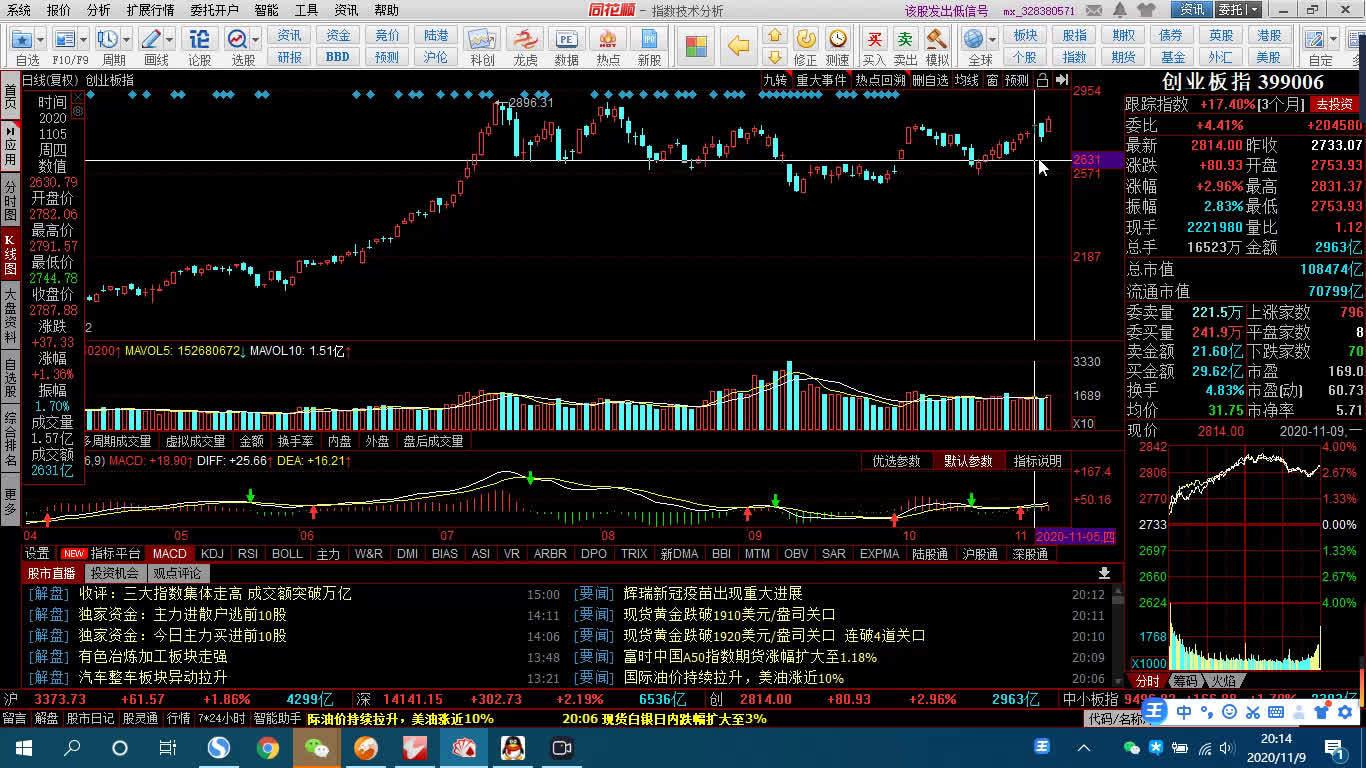
Task: Open the 全球 globe markets icon
Action: [974, 40]
